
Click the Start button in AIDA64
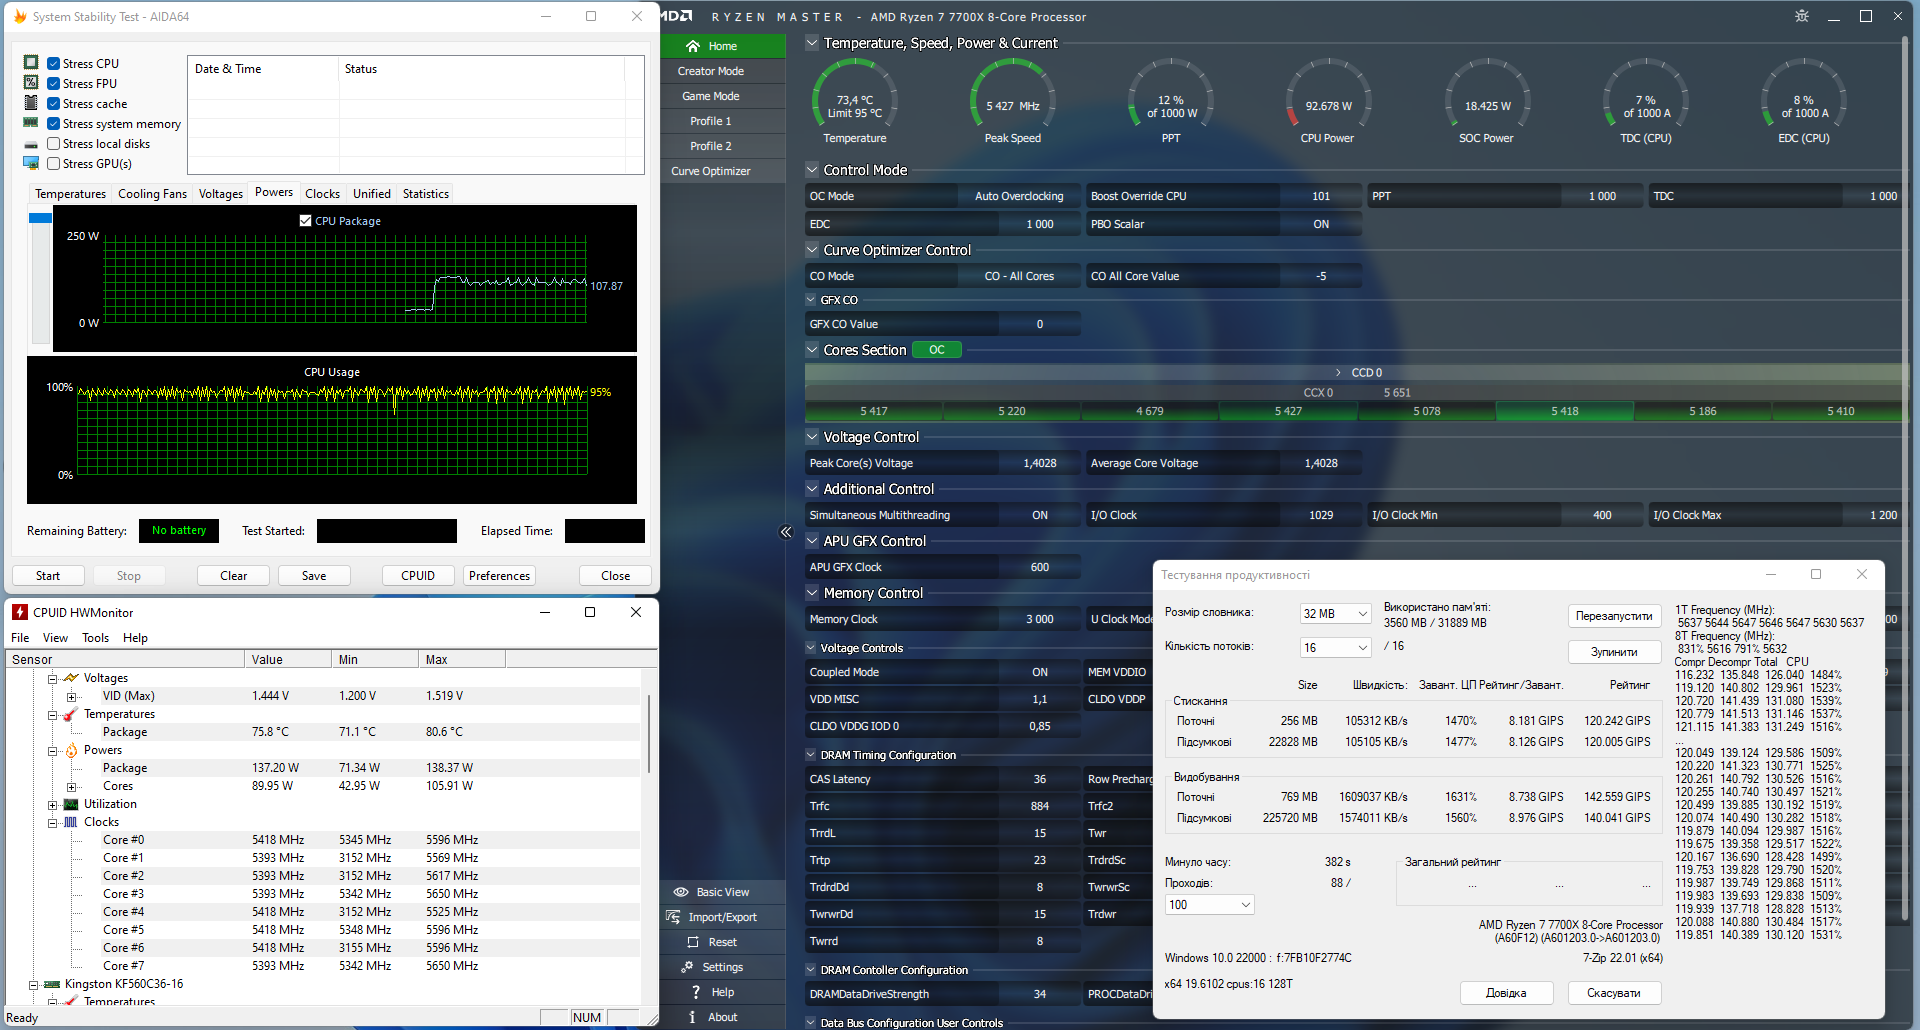(48, 576)
